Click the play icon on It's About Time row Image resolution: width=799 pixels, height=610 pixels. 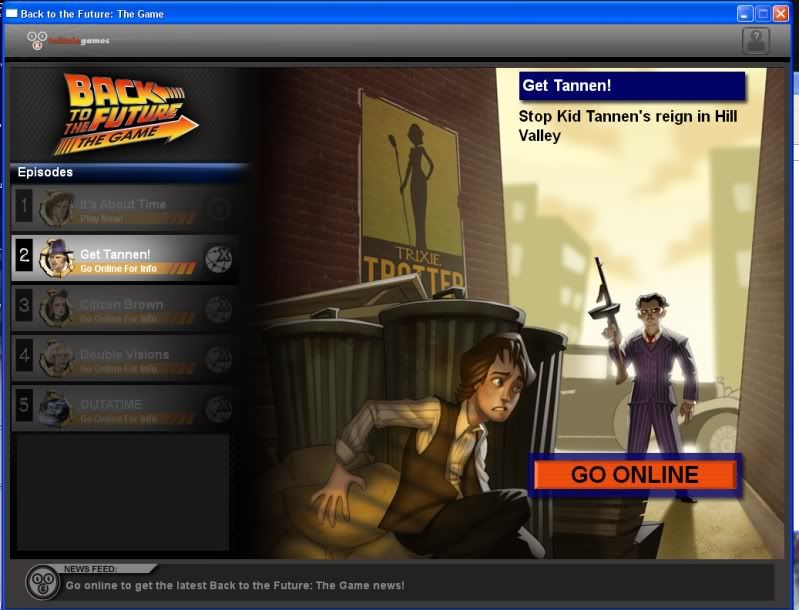[219, 209]
